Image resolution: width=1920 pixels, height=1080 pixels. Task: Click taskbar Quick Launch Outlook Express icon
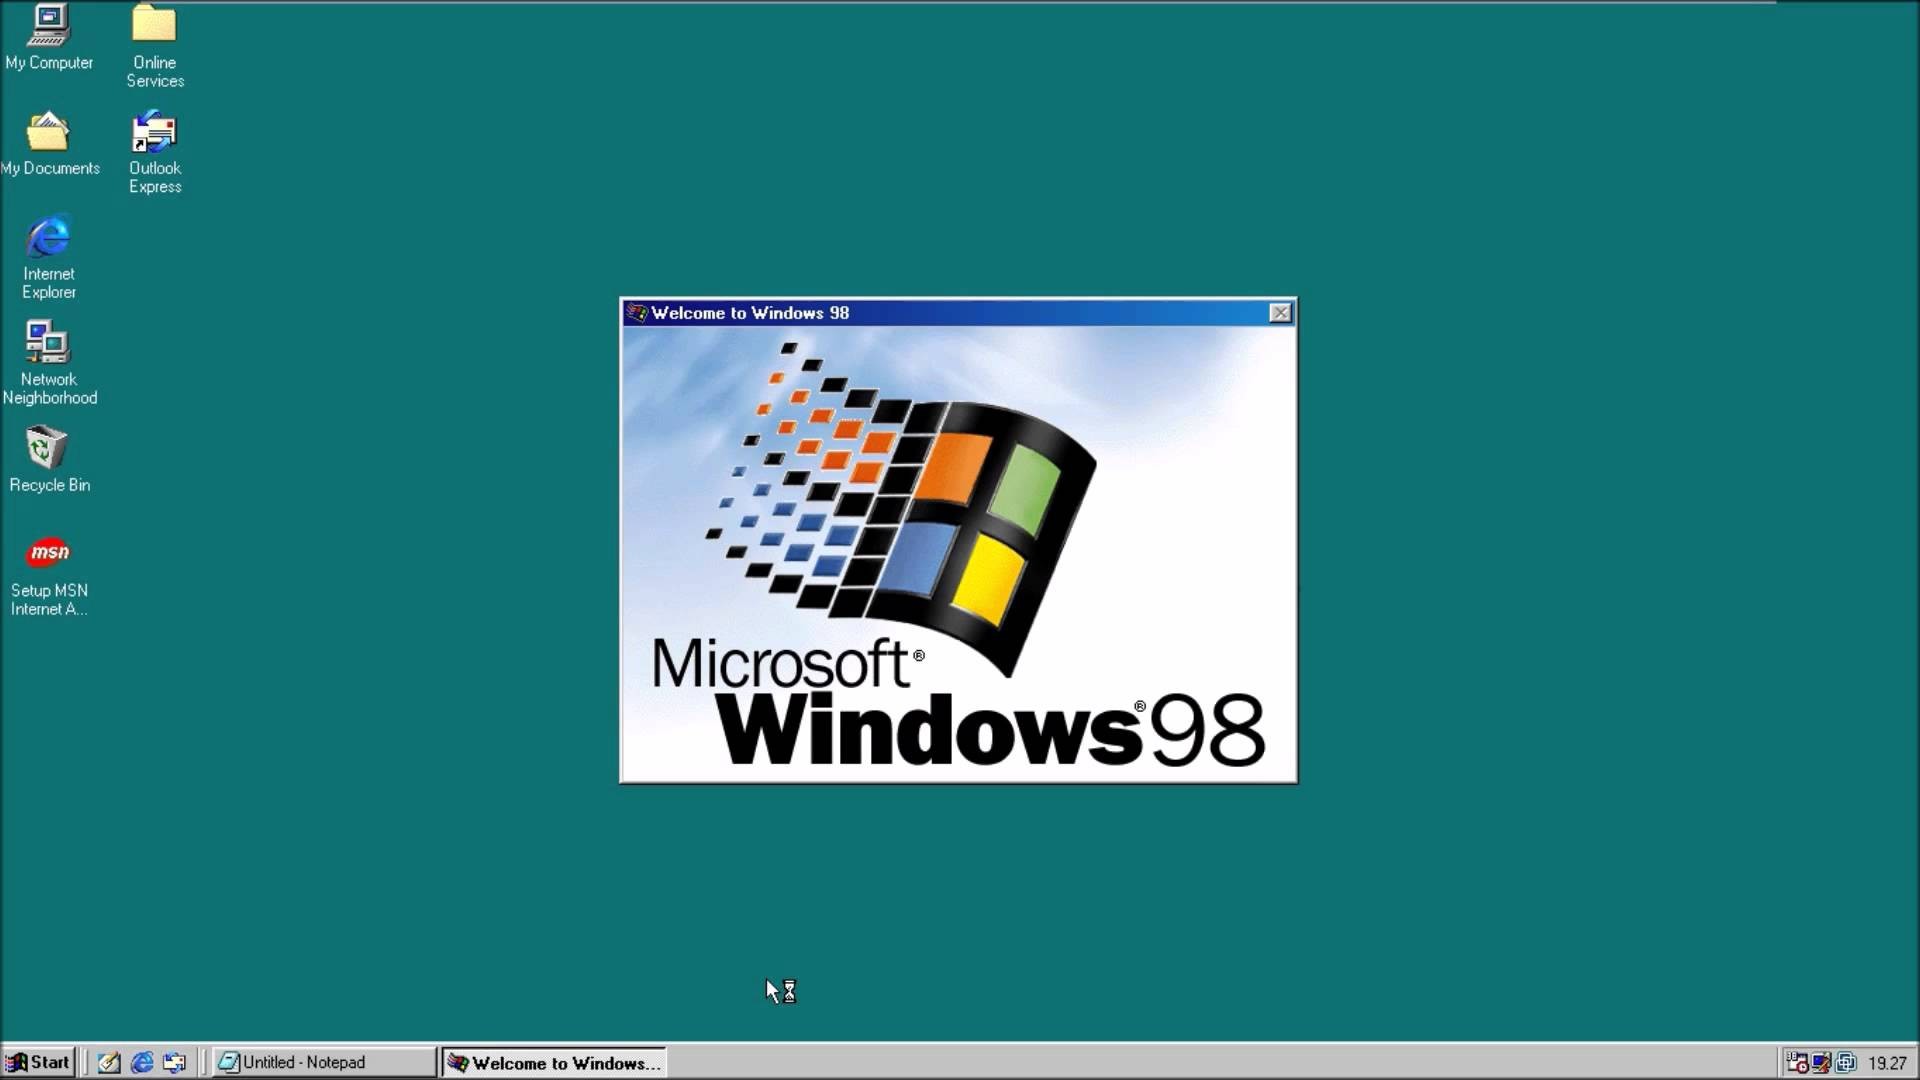(x=174, y=1062)
